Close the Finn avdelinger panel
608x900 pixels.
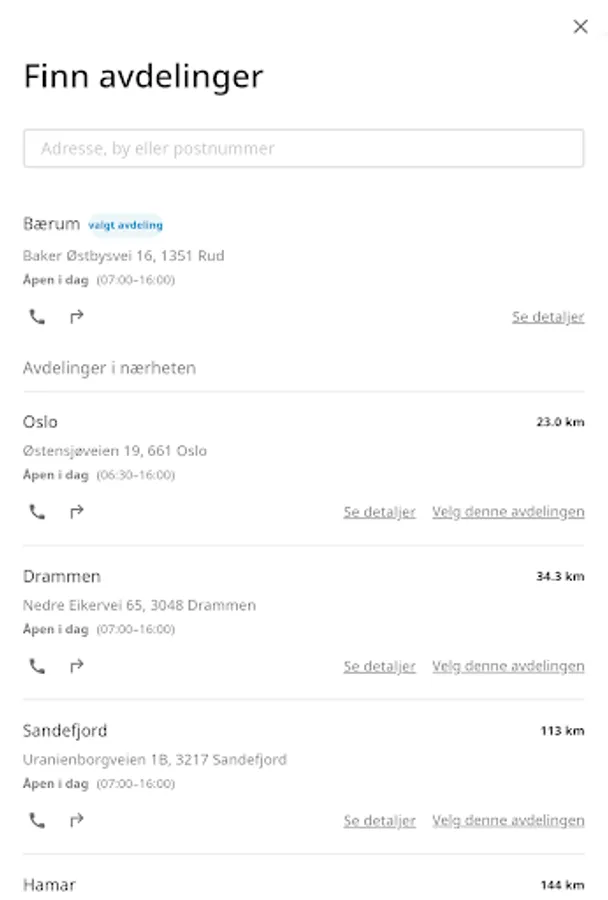[x=580, y=27]
